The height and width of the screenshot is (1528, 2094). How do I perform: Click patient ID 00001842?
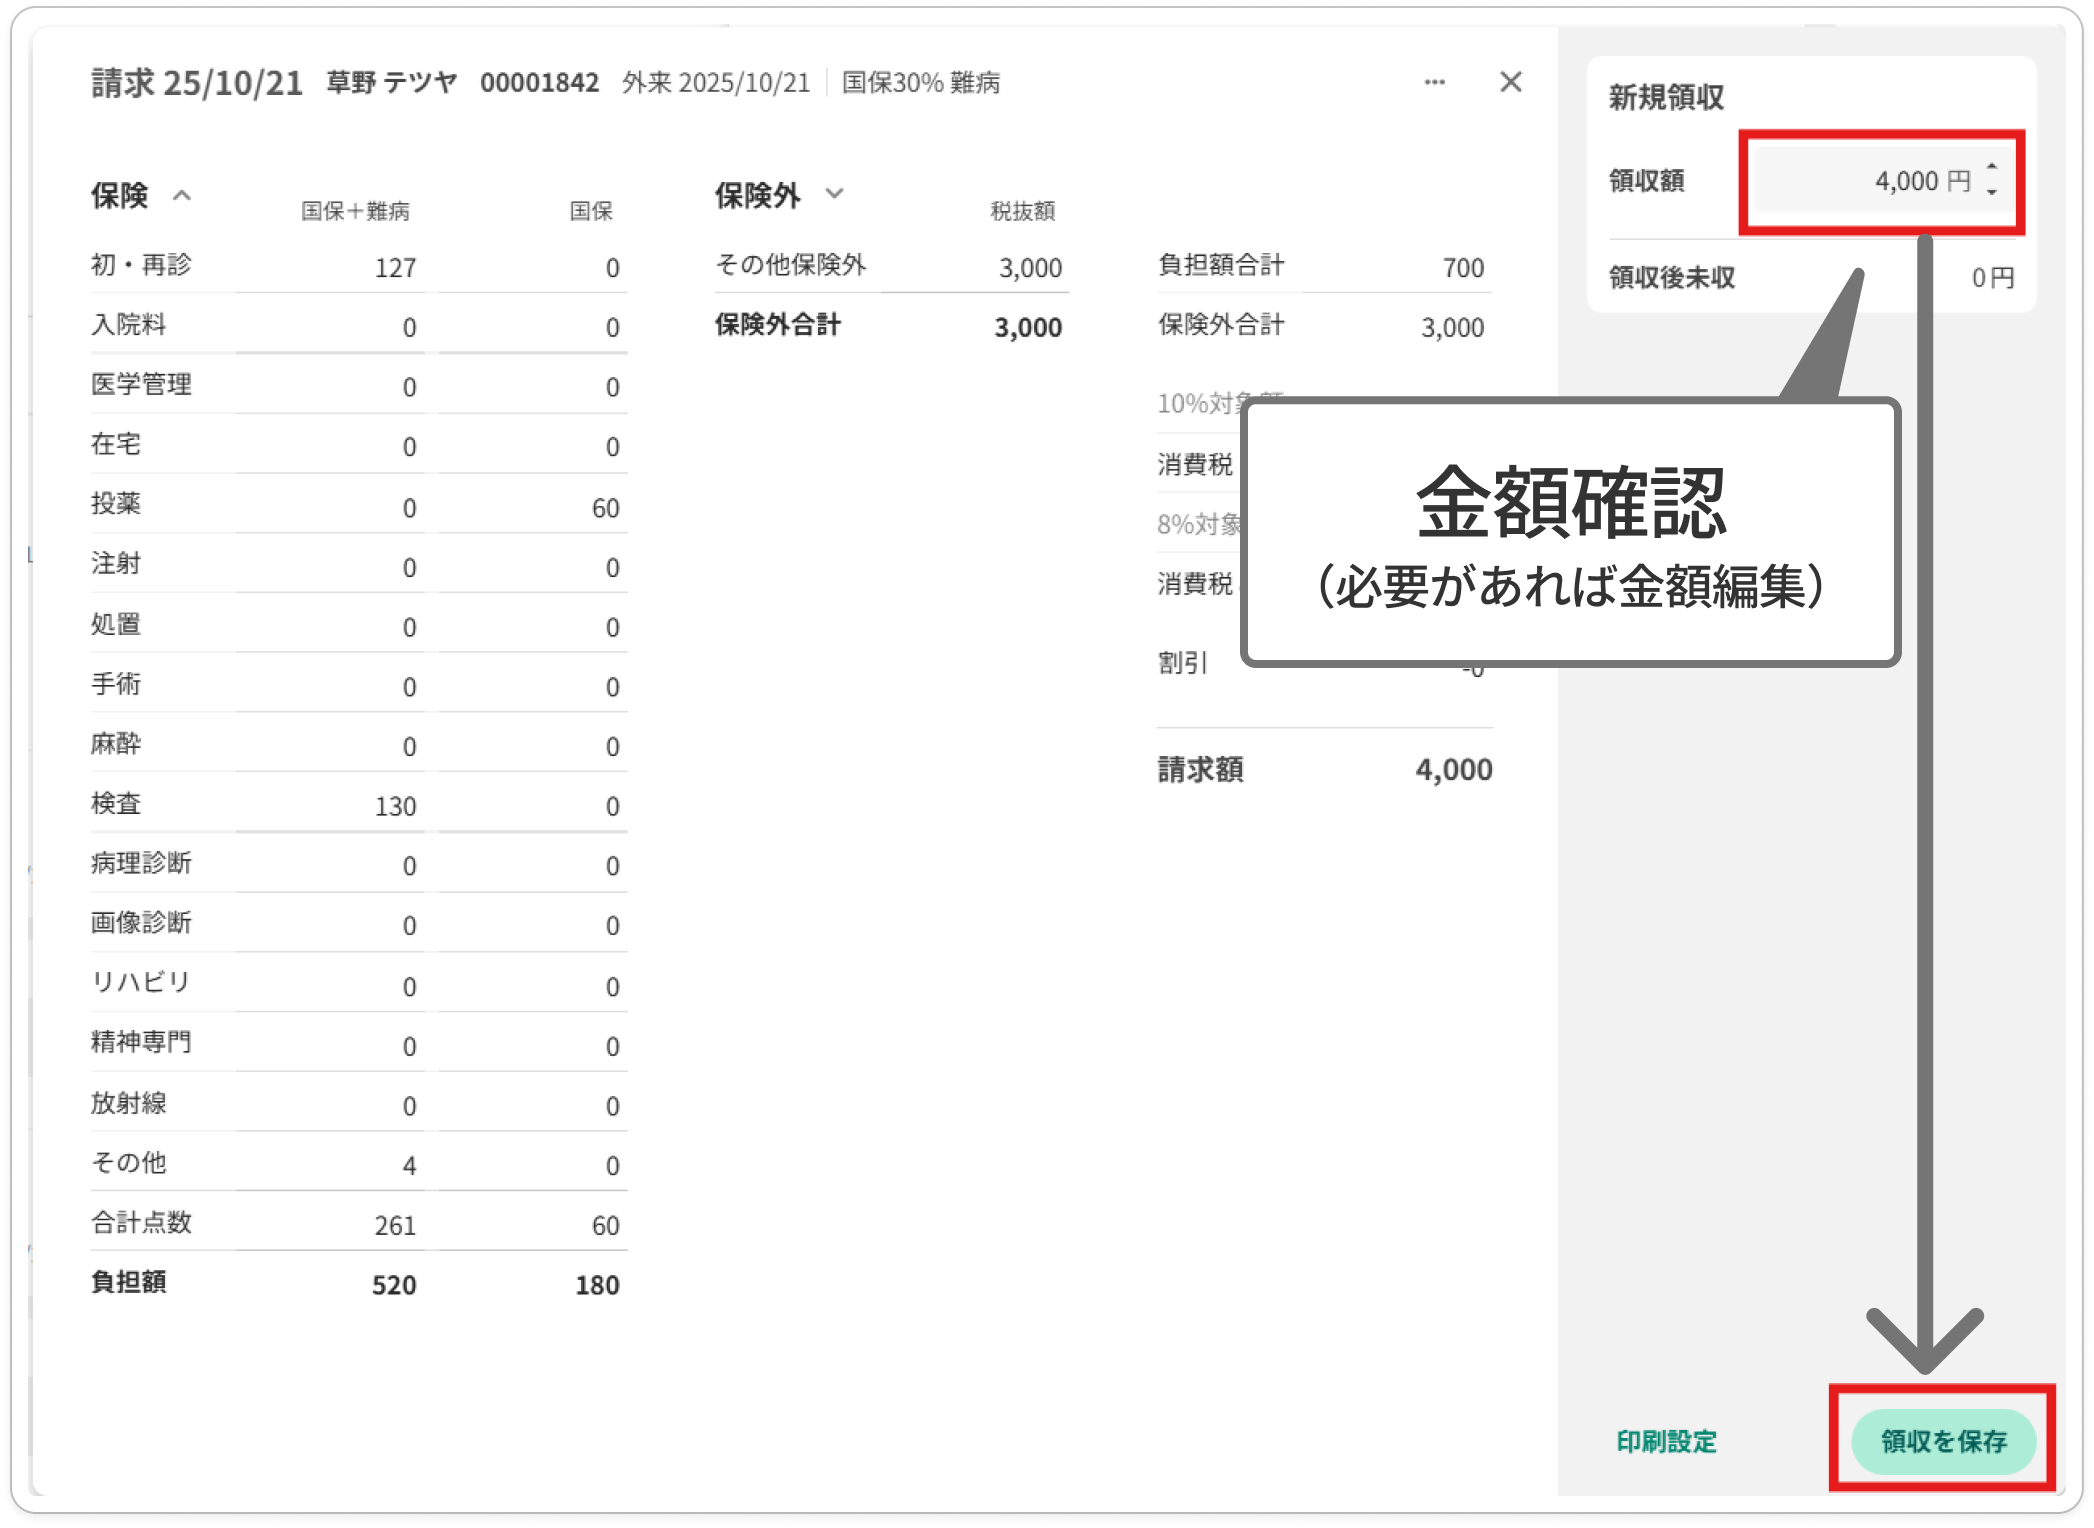[x=539, y=82]
